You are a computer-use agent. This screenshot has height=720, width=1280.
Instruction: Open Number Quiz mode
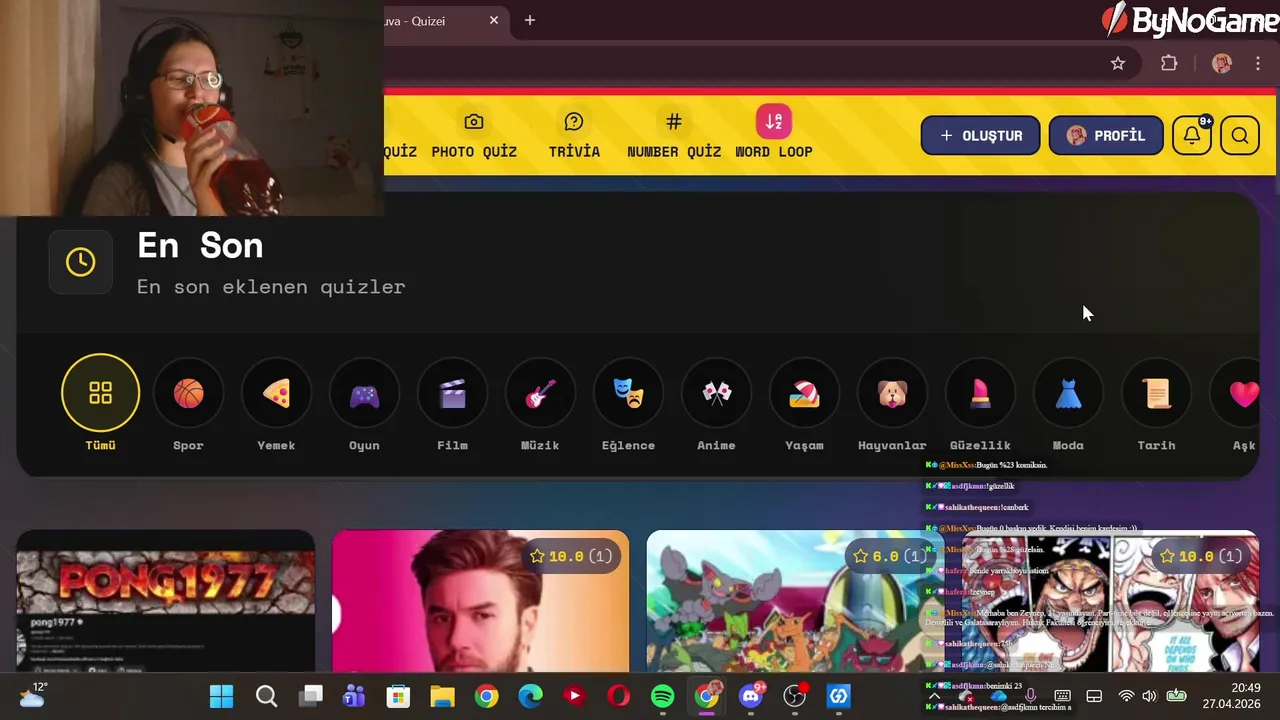[674, 135]
